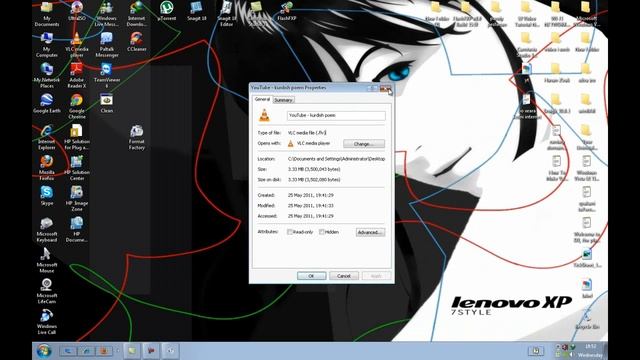The width and height of the screenshot is (640, 360).
Task: Enable the Hidden attribute checkbox
Action: click(x=322, y=232)
